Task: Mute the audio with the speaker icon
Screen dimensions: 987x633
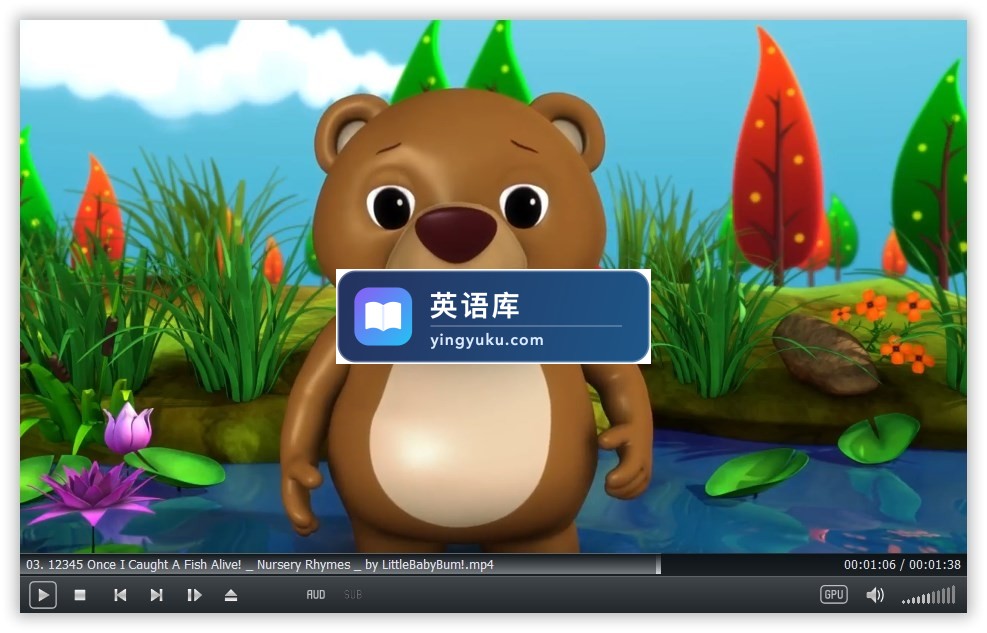Action: coord(875,595)
